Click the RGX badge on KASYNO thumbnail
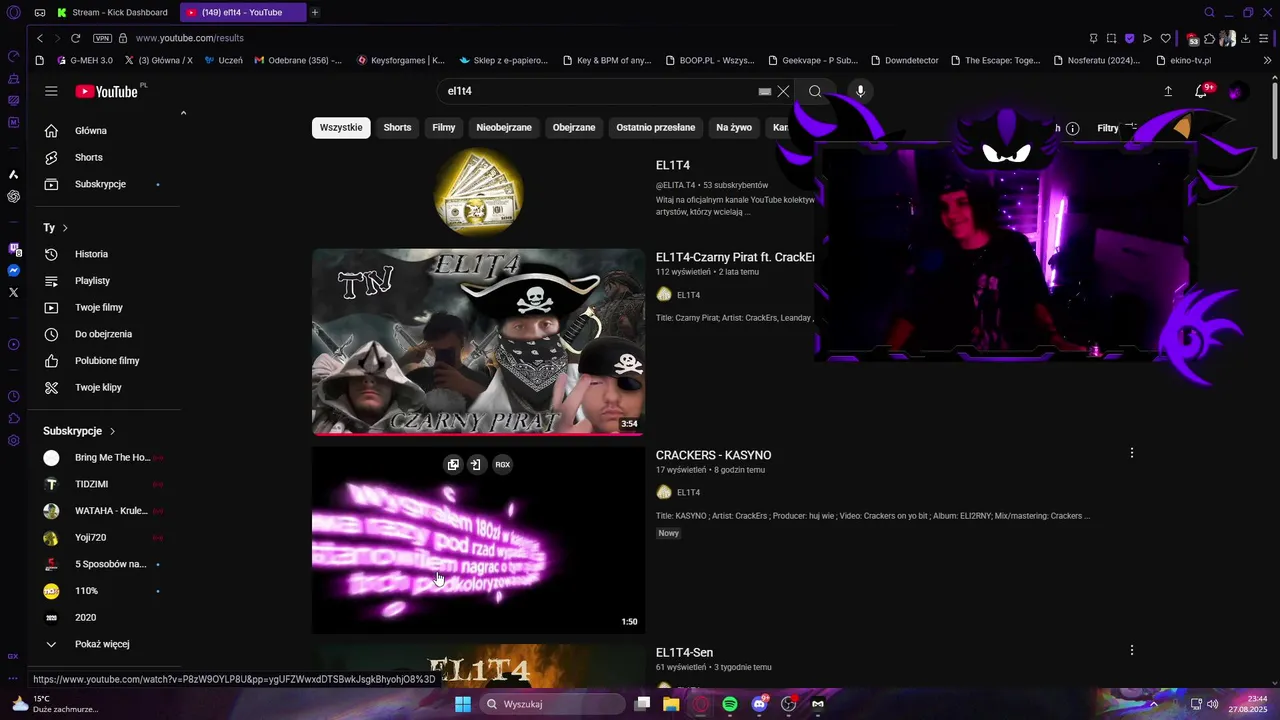The image size is (1280, 720). 502,464
